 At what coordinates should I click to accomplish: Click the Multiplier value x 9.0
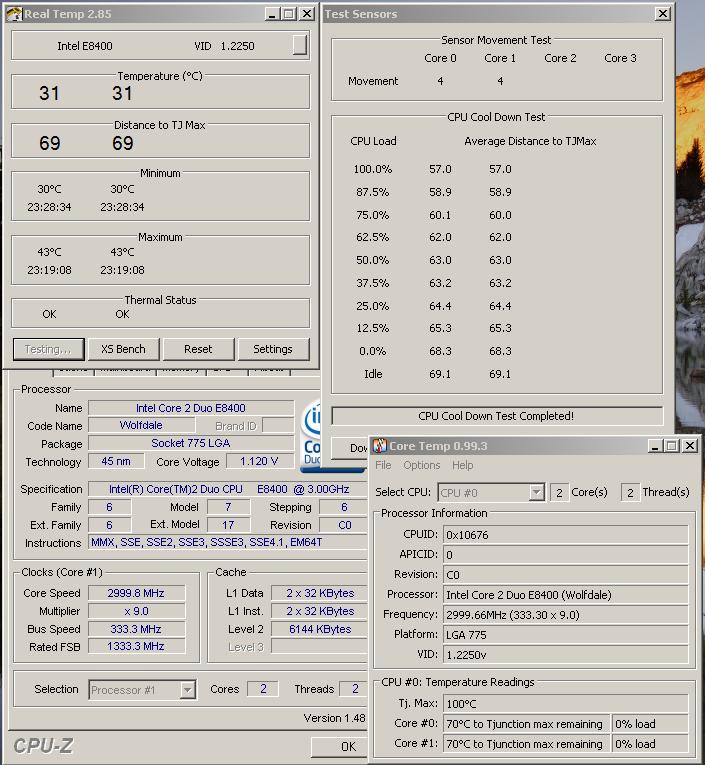(136, 611)
